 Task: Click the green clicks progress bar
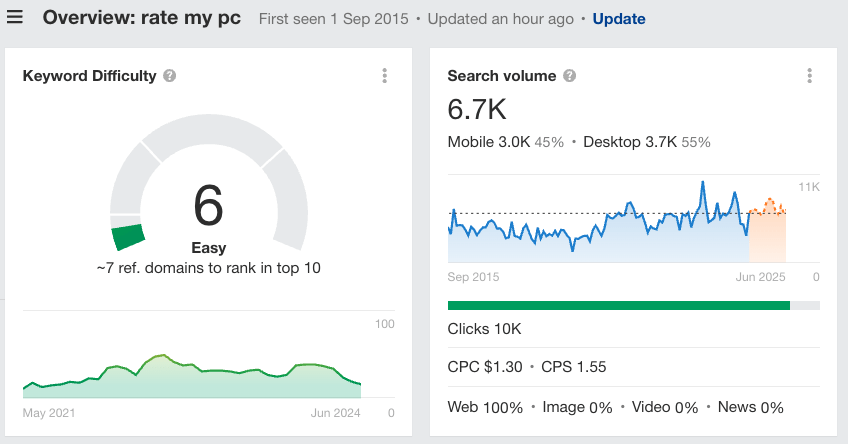[618, 306]
